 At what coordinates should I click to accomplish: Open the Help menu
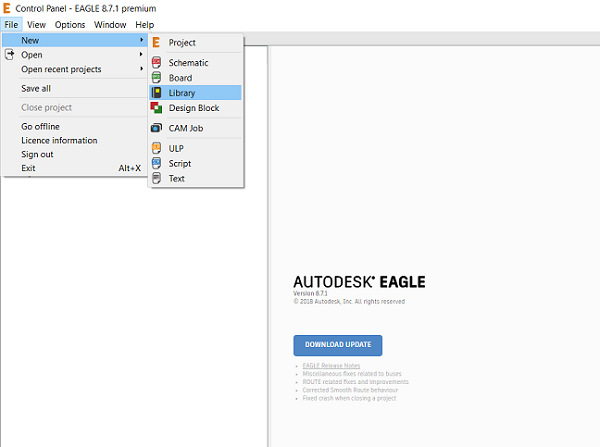point(145,24)
